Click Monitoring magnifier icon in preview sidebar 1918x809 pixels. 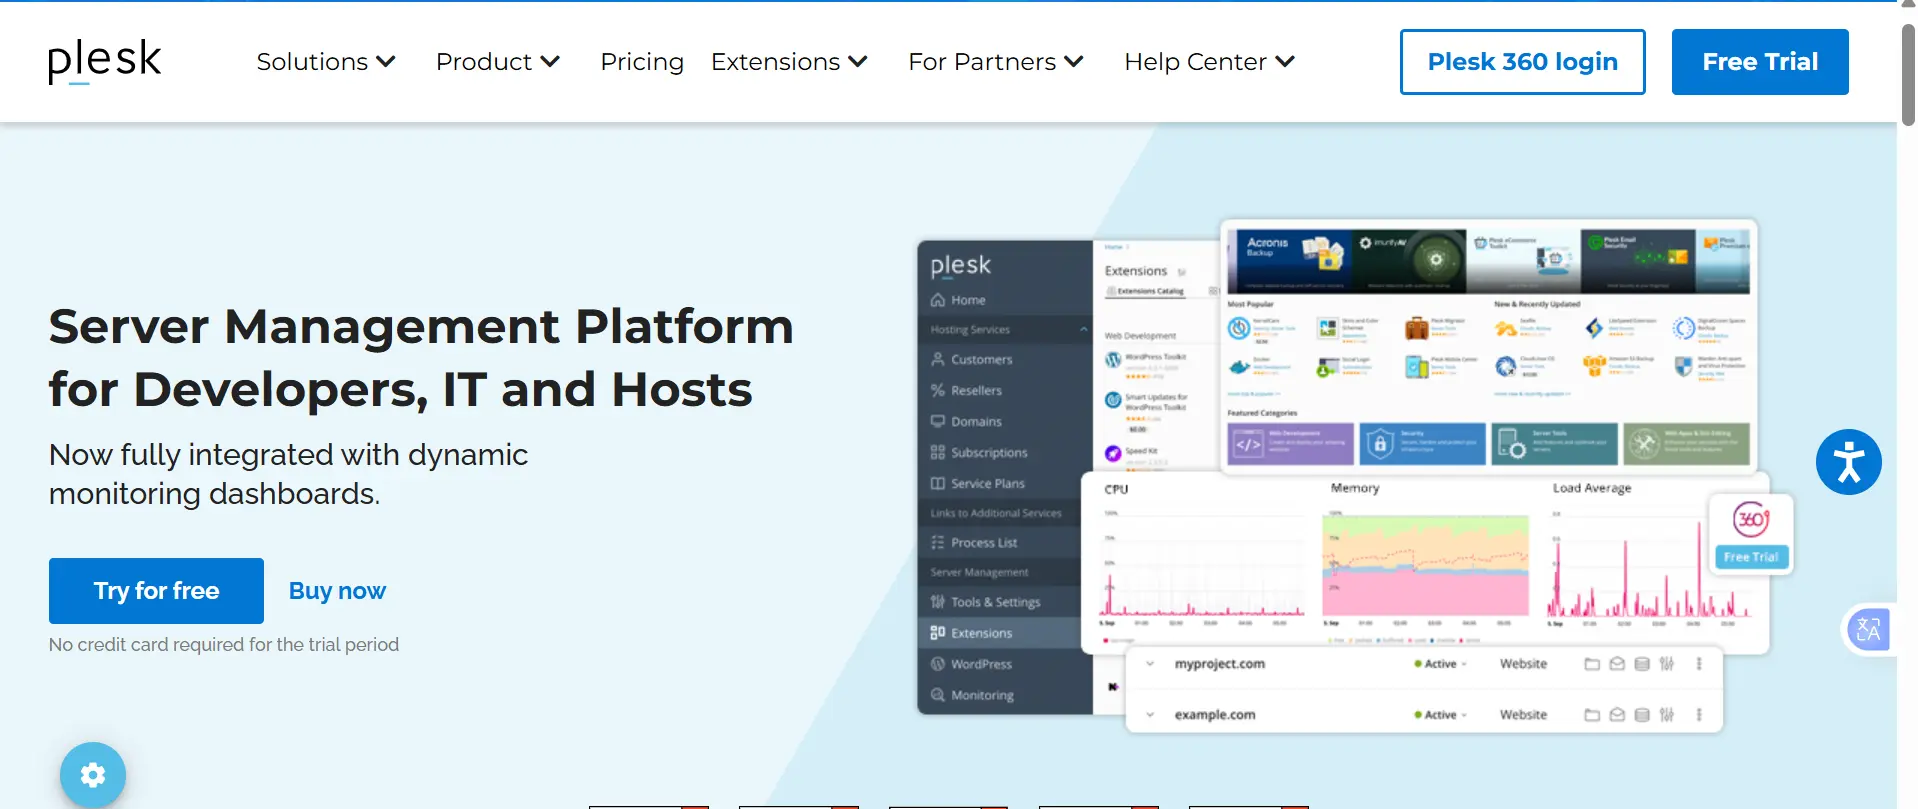click(938, 695)
